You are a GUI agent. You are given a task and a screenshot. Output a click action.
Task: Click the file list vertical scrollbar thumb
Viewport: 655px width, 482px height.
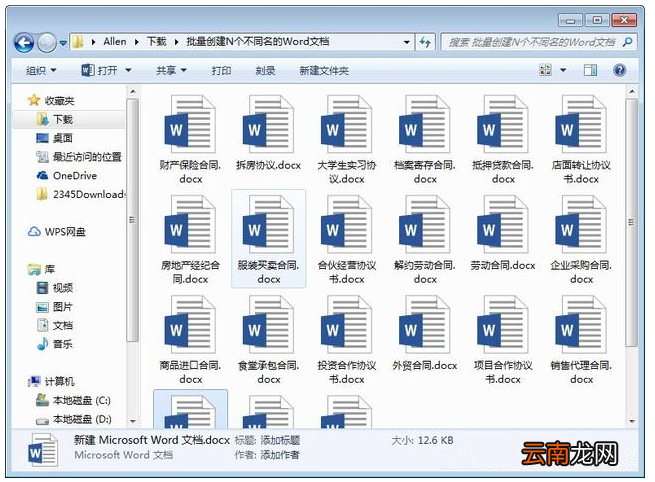pyautogui.click(x=631, y=222)
